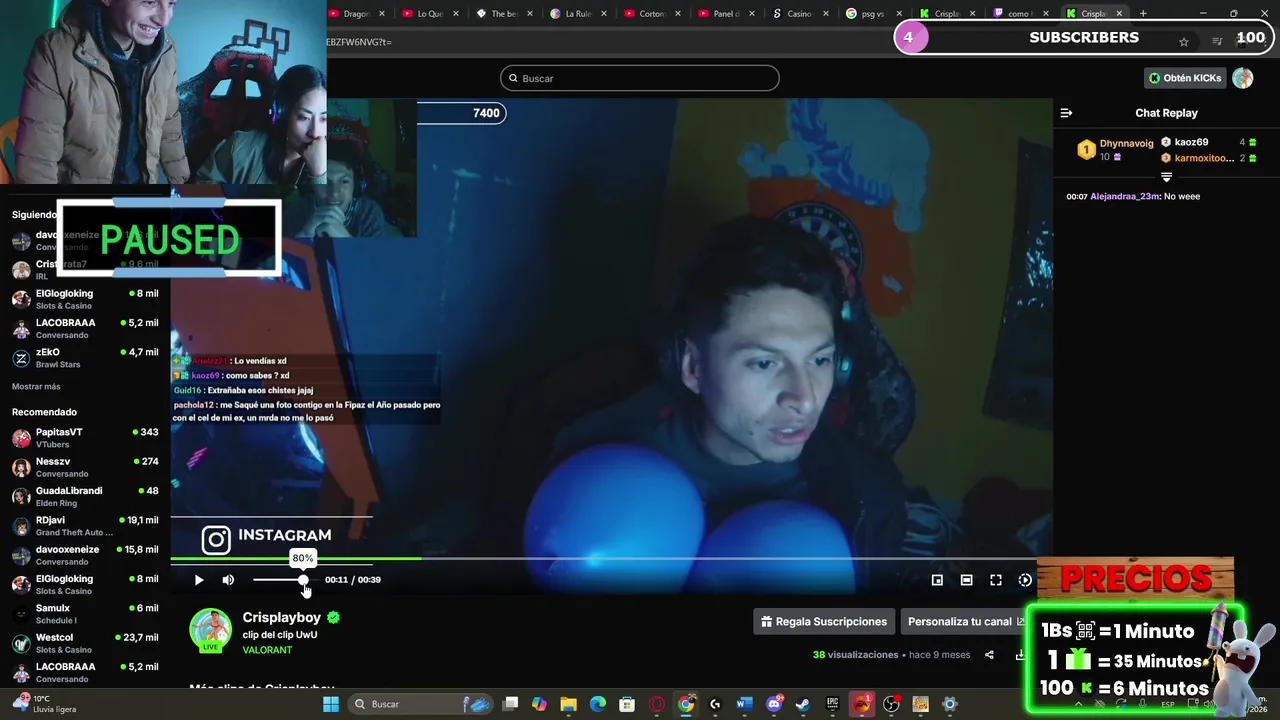
Task: Open the weather widget showing 10°C
Action: [x=42, y=704]
